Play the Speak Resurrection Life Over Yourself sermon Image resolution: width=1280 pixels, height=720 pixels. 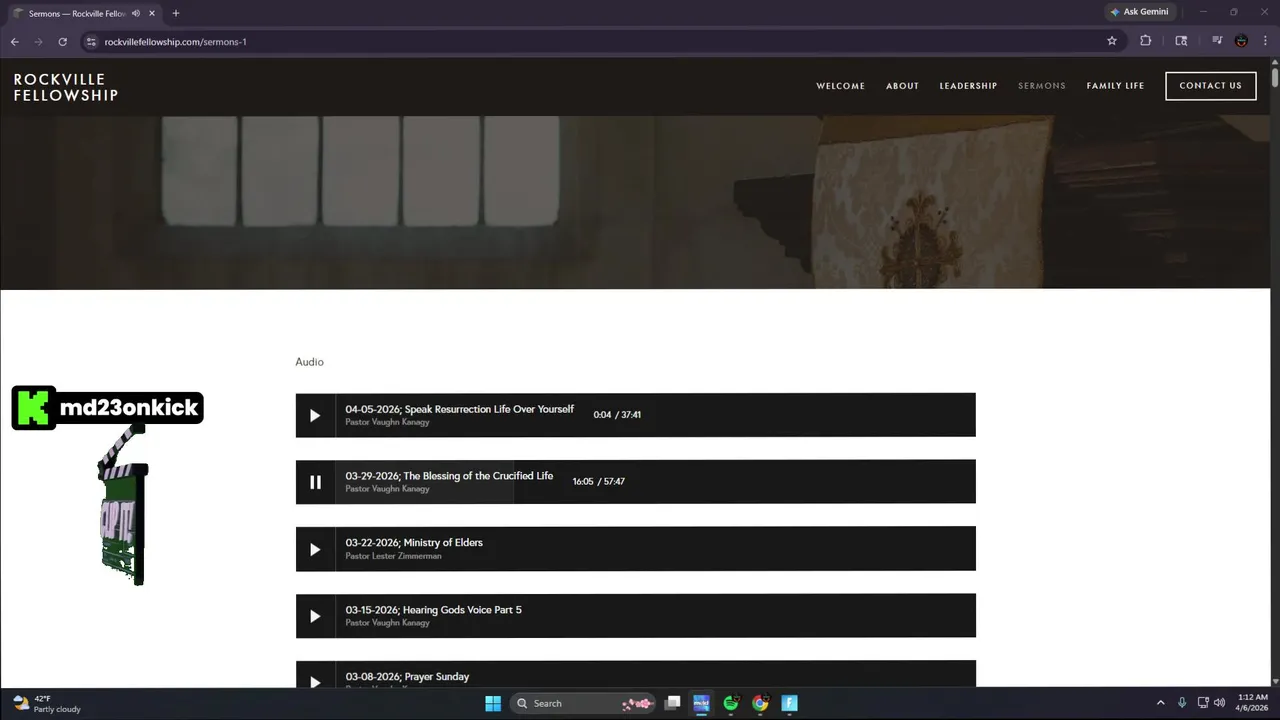point(315,415)
